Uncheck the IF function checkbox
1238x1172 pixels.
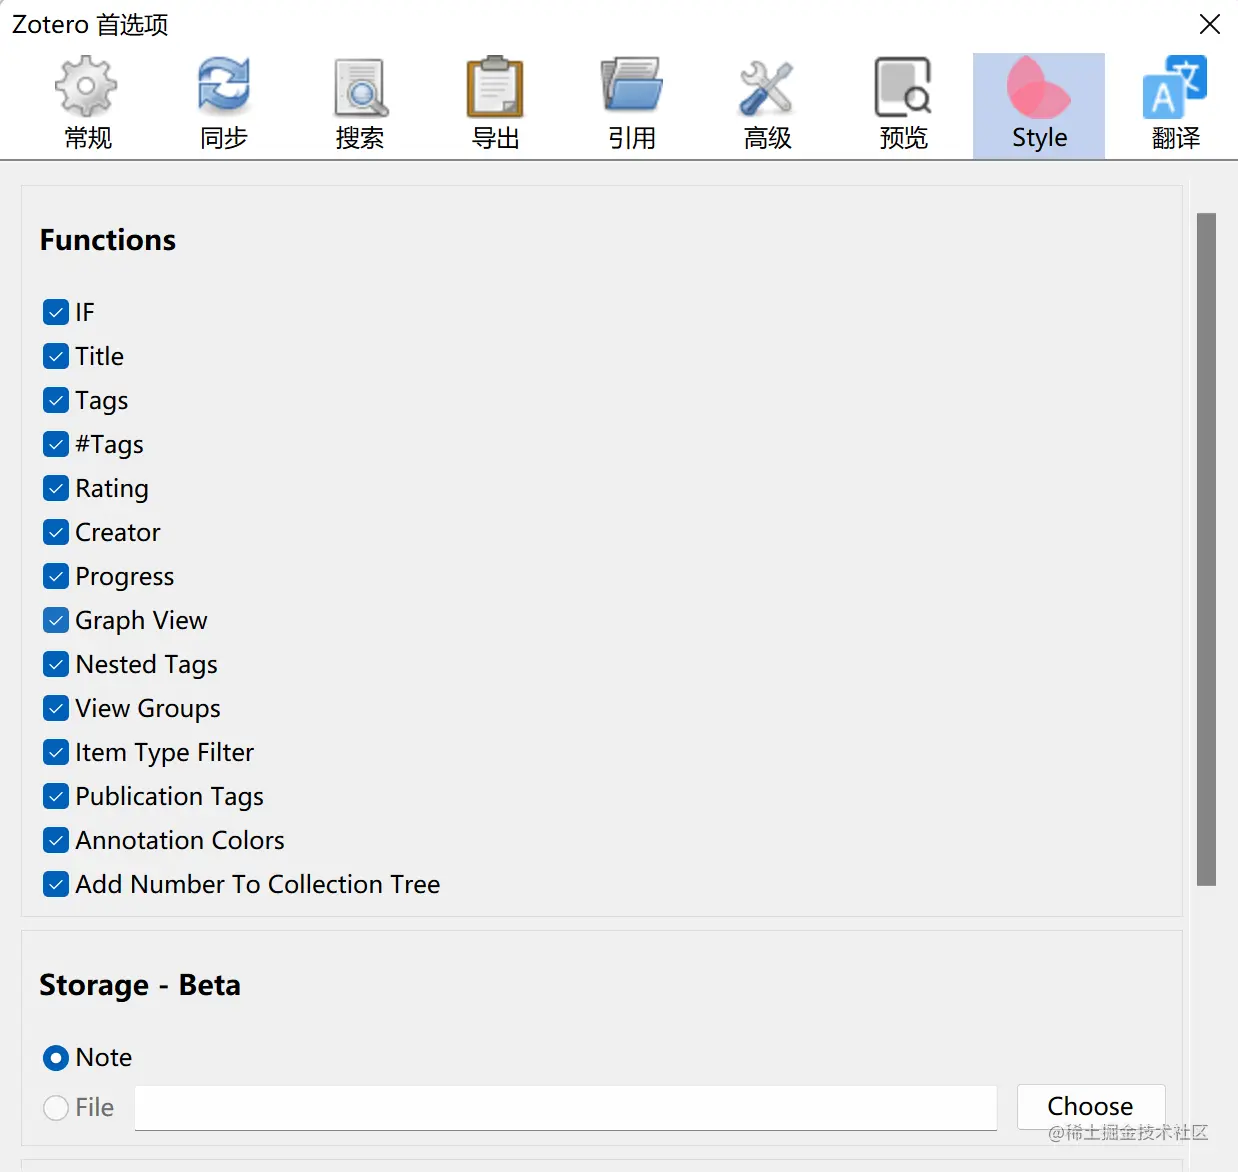click(56, 312)
